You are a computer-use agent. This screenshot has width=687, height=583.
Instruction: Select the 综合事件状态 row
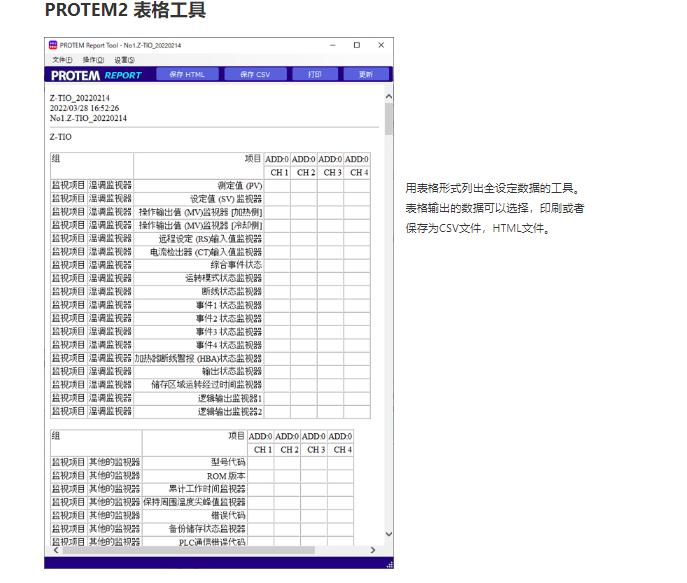[x=210, y=265]
